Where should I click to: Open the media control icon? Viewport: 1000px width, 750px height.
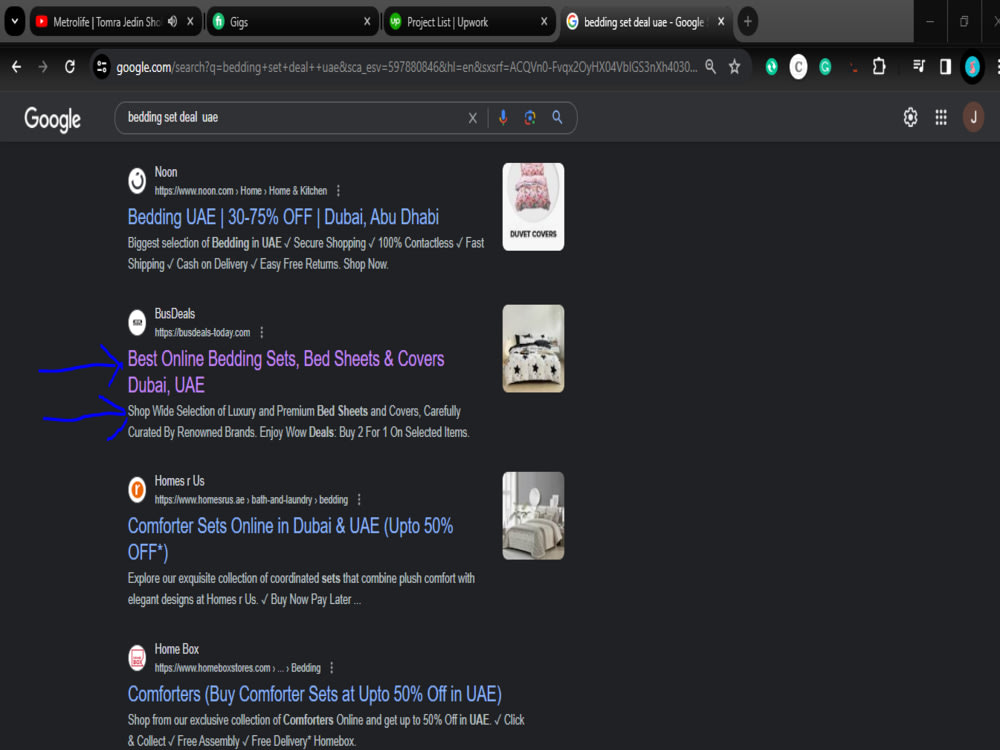click(x=918, y=66)
